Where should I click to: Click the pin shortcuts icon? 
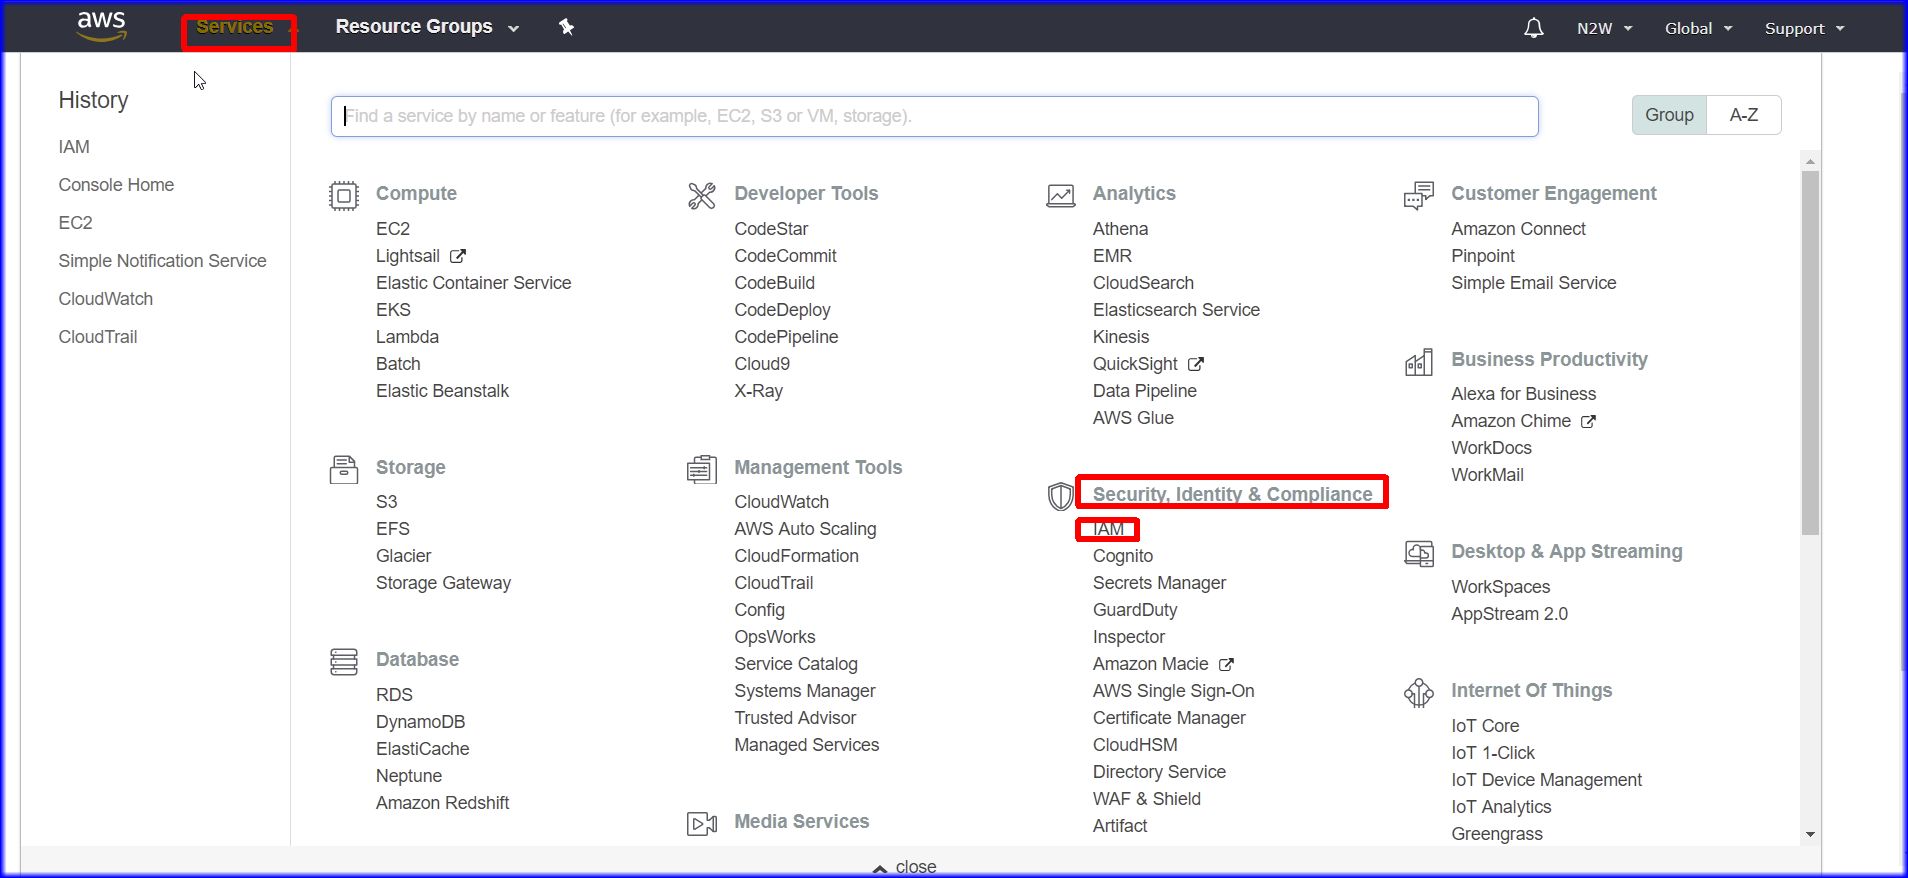click(566, 27)
